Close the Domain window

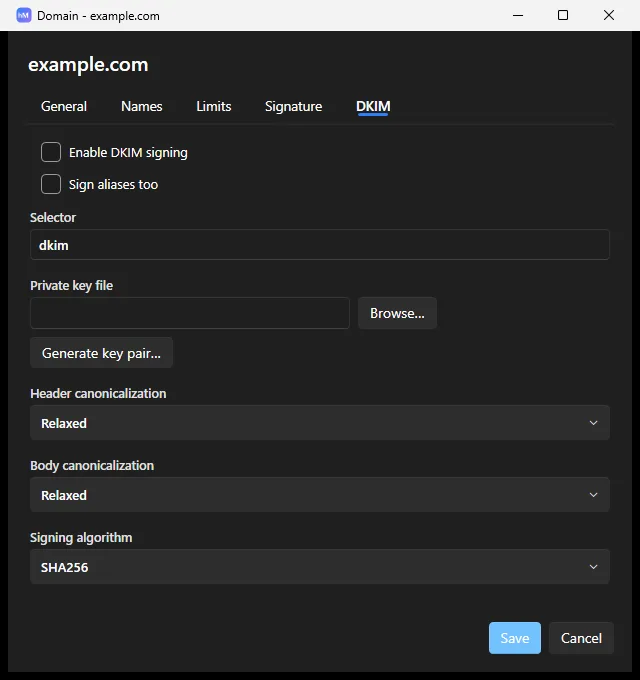[x=609, y=15]
